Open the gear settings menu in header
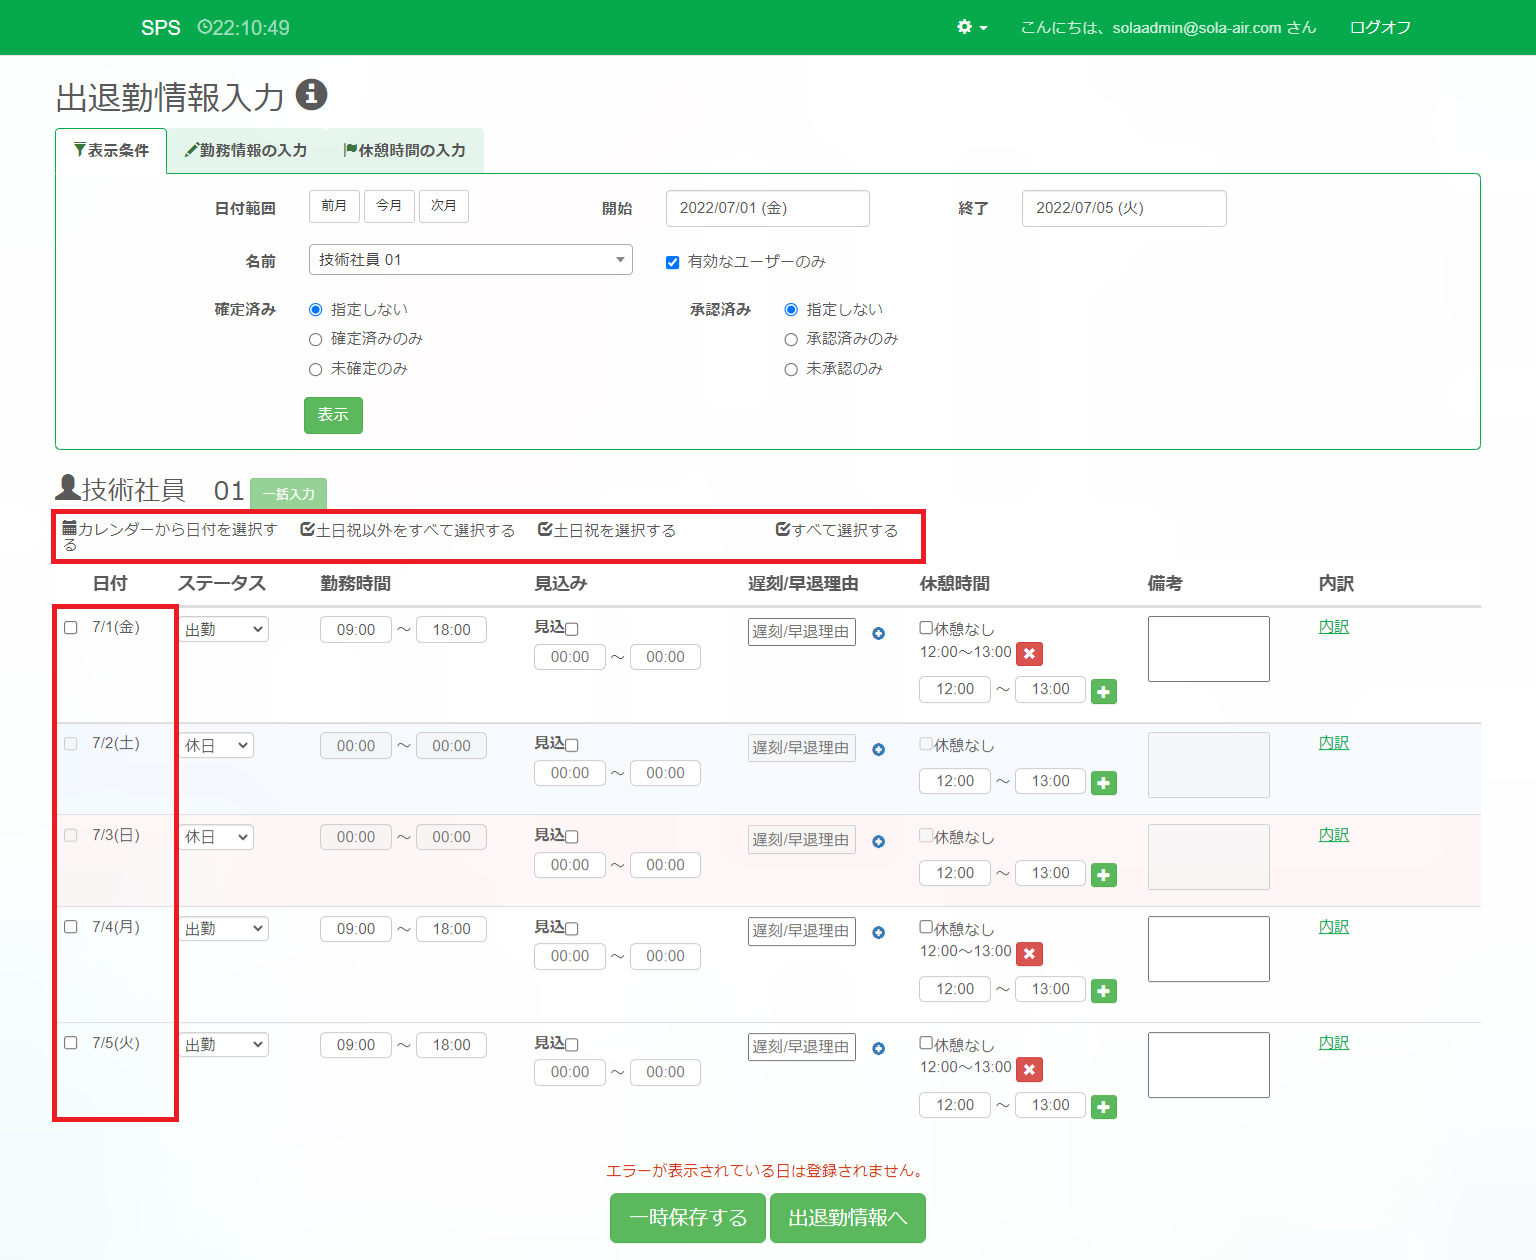1536x1260 pixels. 971,27
